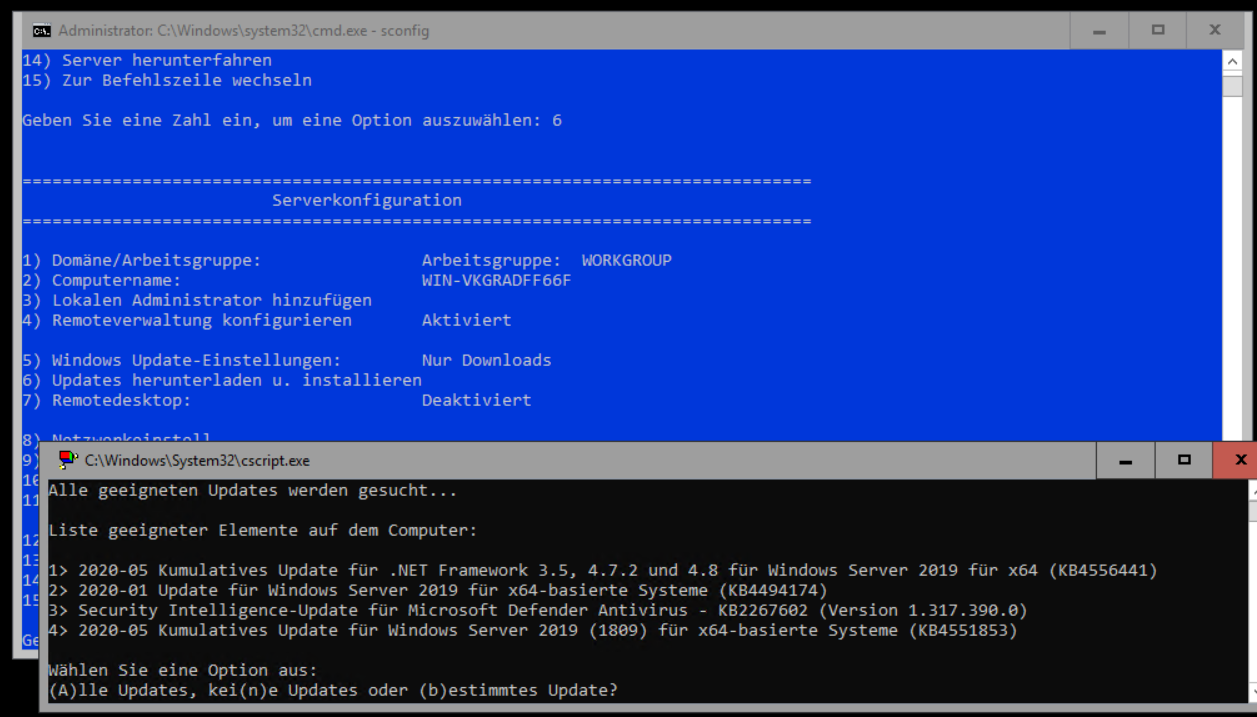The height and width of the screenshot is (717, 1257).
Task: Click the sconfig window title text
Action: pos(244,31)
